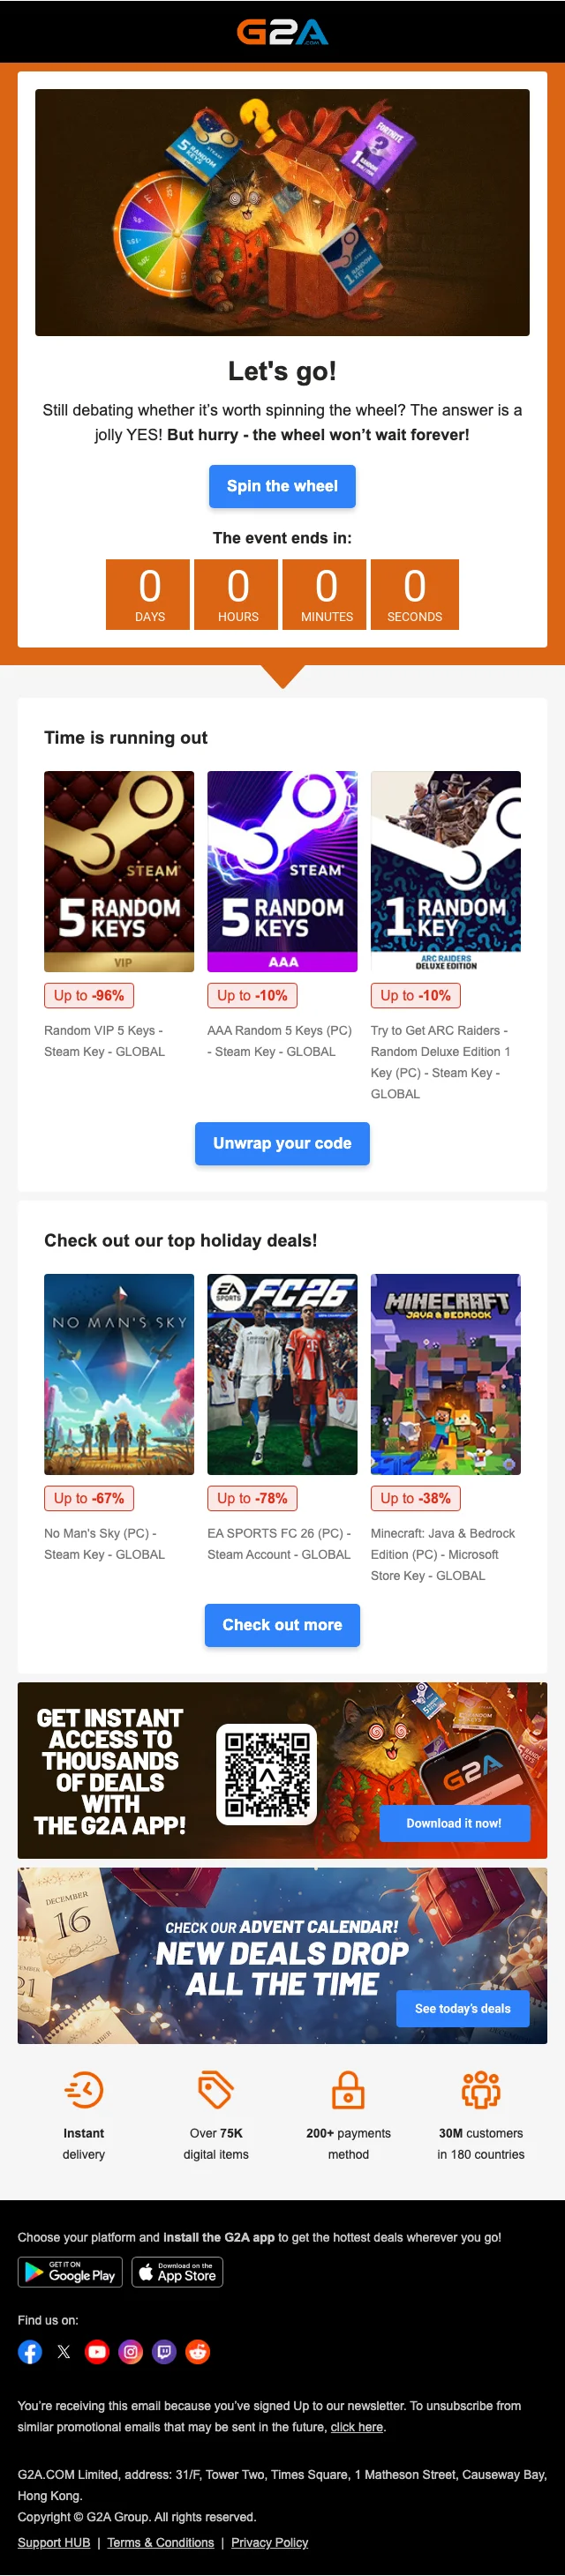This screenshot has height=2576, width=565.
Task: Open the Twitch social icon
Action: 164,2351
